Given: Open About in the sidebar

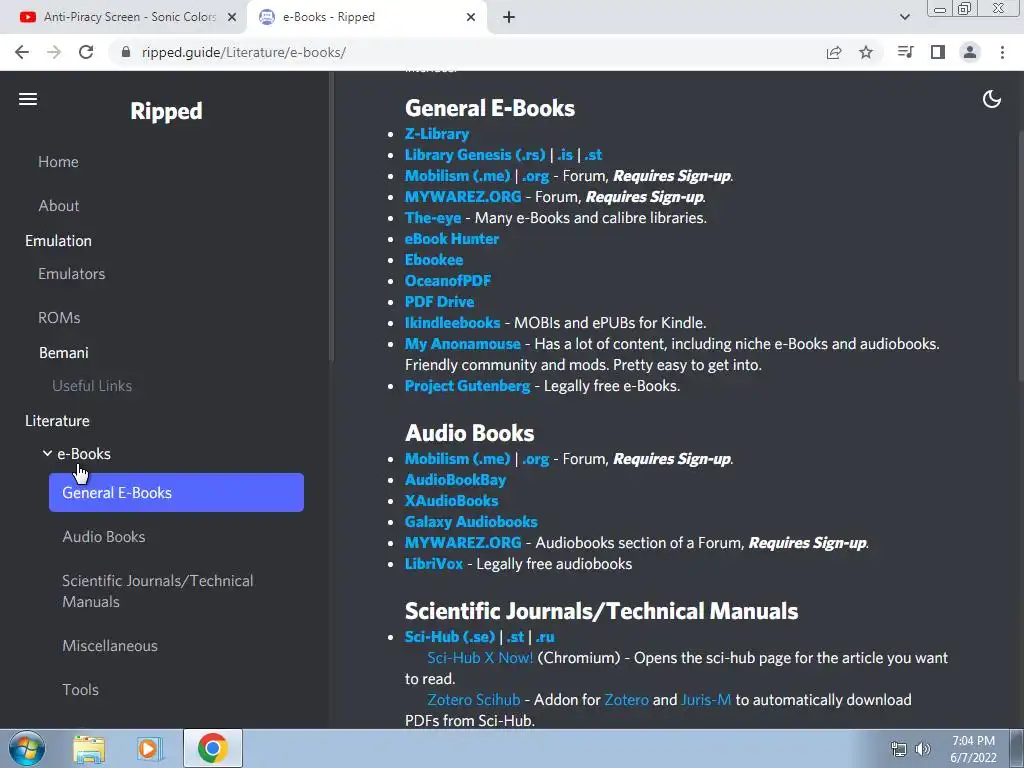Looking at the screenshot, I should (59, 206).
